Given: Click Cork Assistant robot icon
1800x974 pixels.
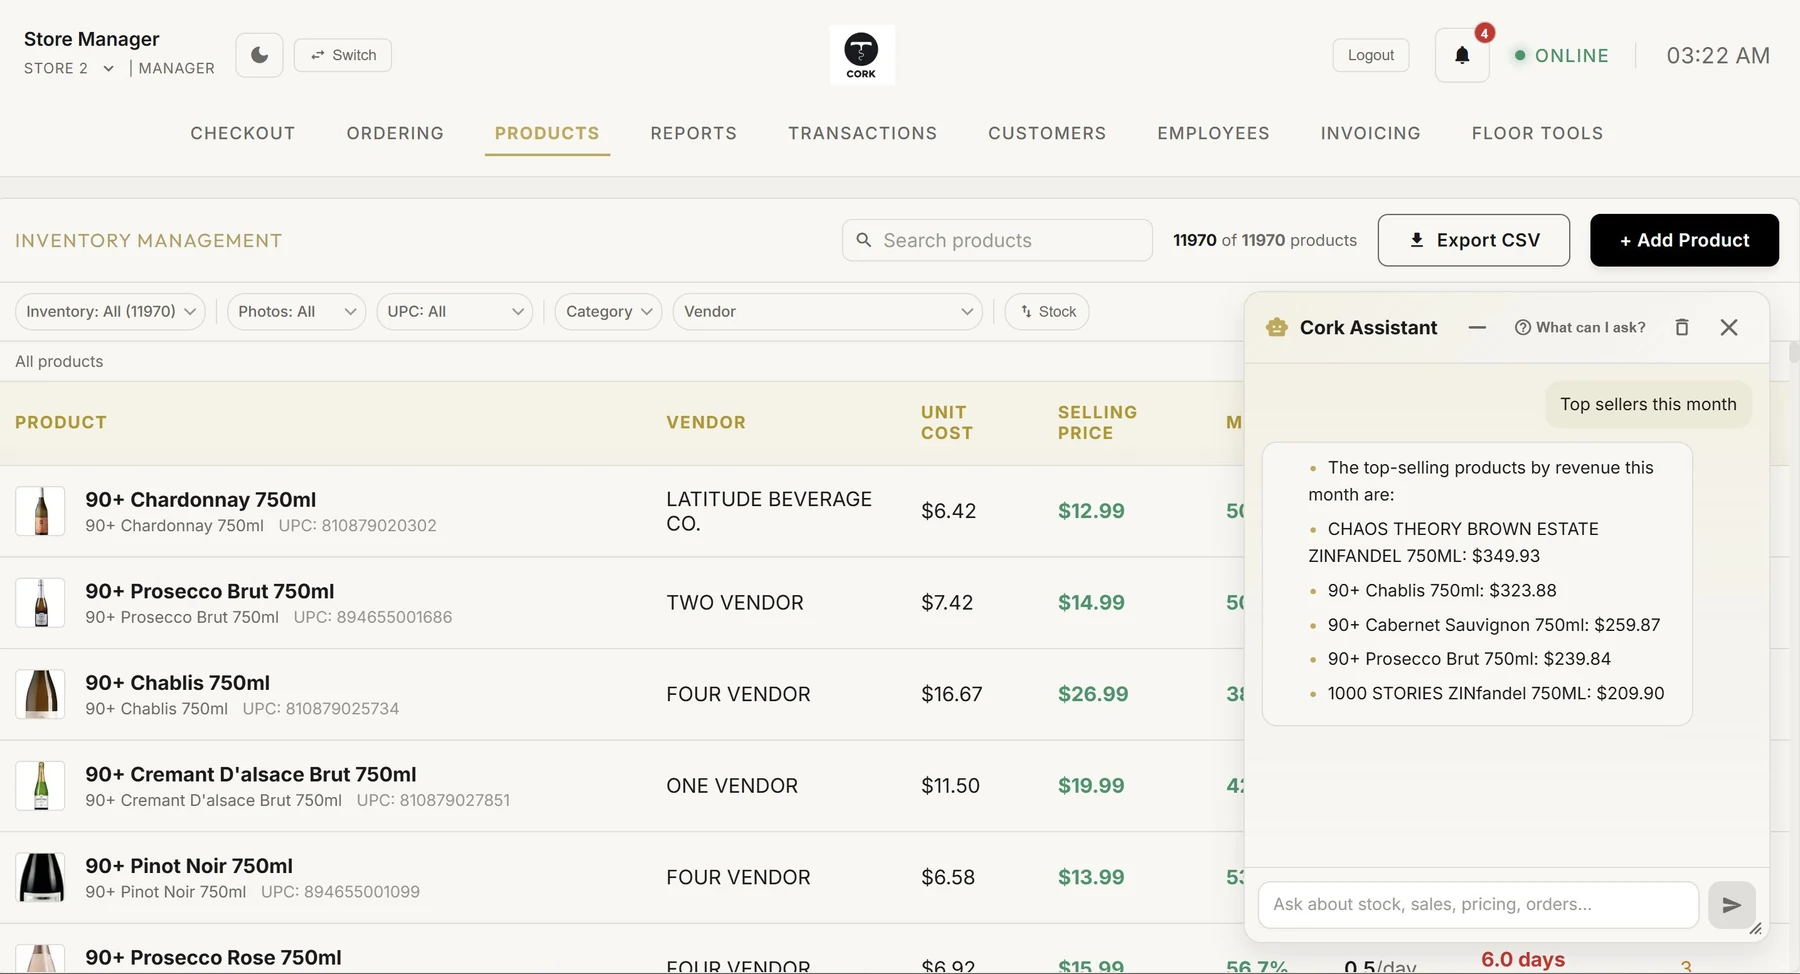Looking at the screenshot, I should pos(1276,327).
